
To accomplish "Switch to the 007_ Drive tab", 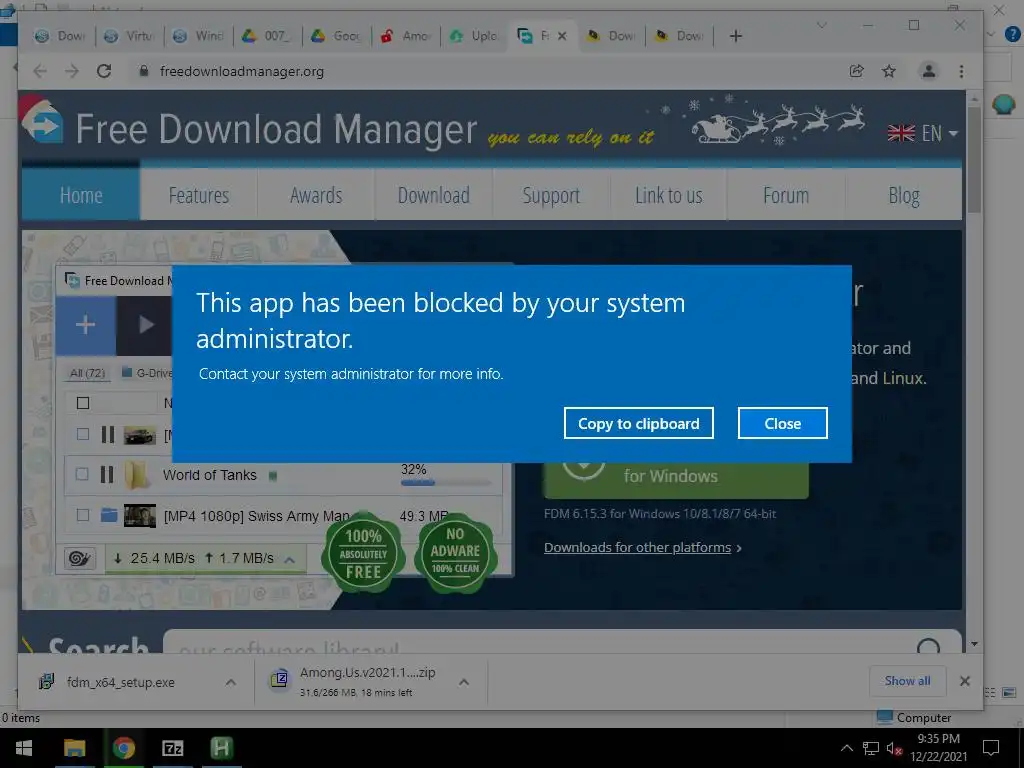I will (267, 36).
